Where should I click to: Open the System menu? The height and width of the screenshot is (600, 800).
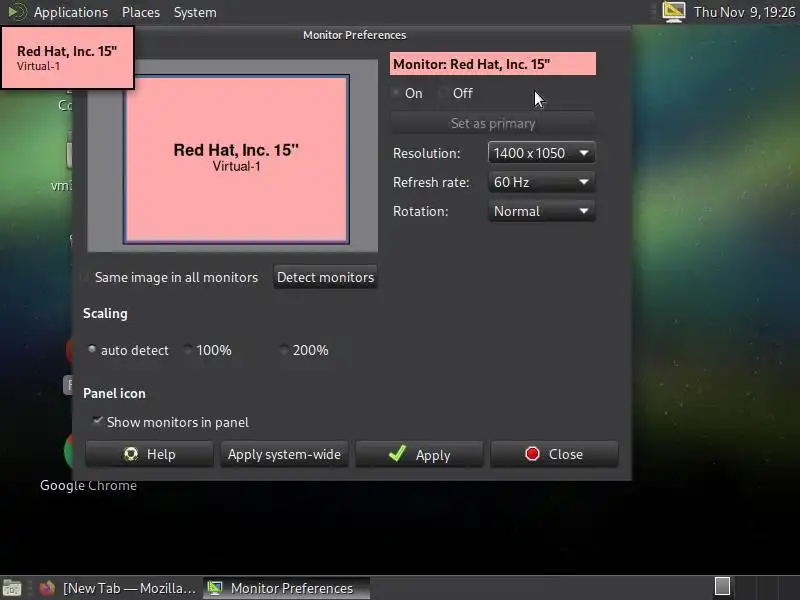pyautogui.click(x=195, y=12)
